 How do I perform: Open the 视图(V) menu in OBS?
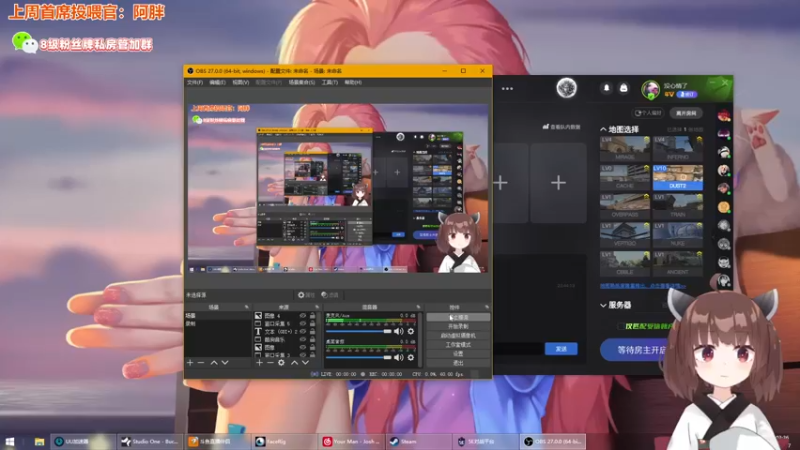click(241, 82)
